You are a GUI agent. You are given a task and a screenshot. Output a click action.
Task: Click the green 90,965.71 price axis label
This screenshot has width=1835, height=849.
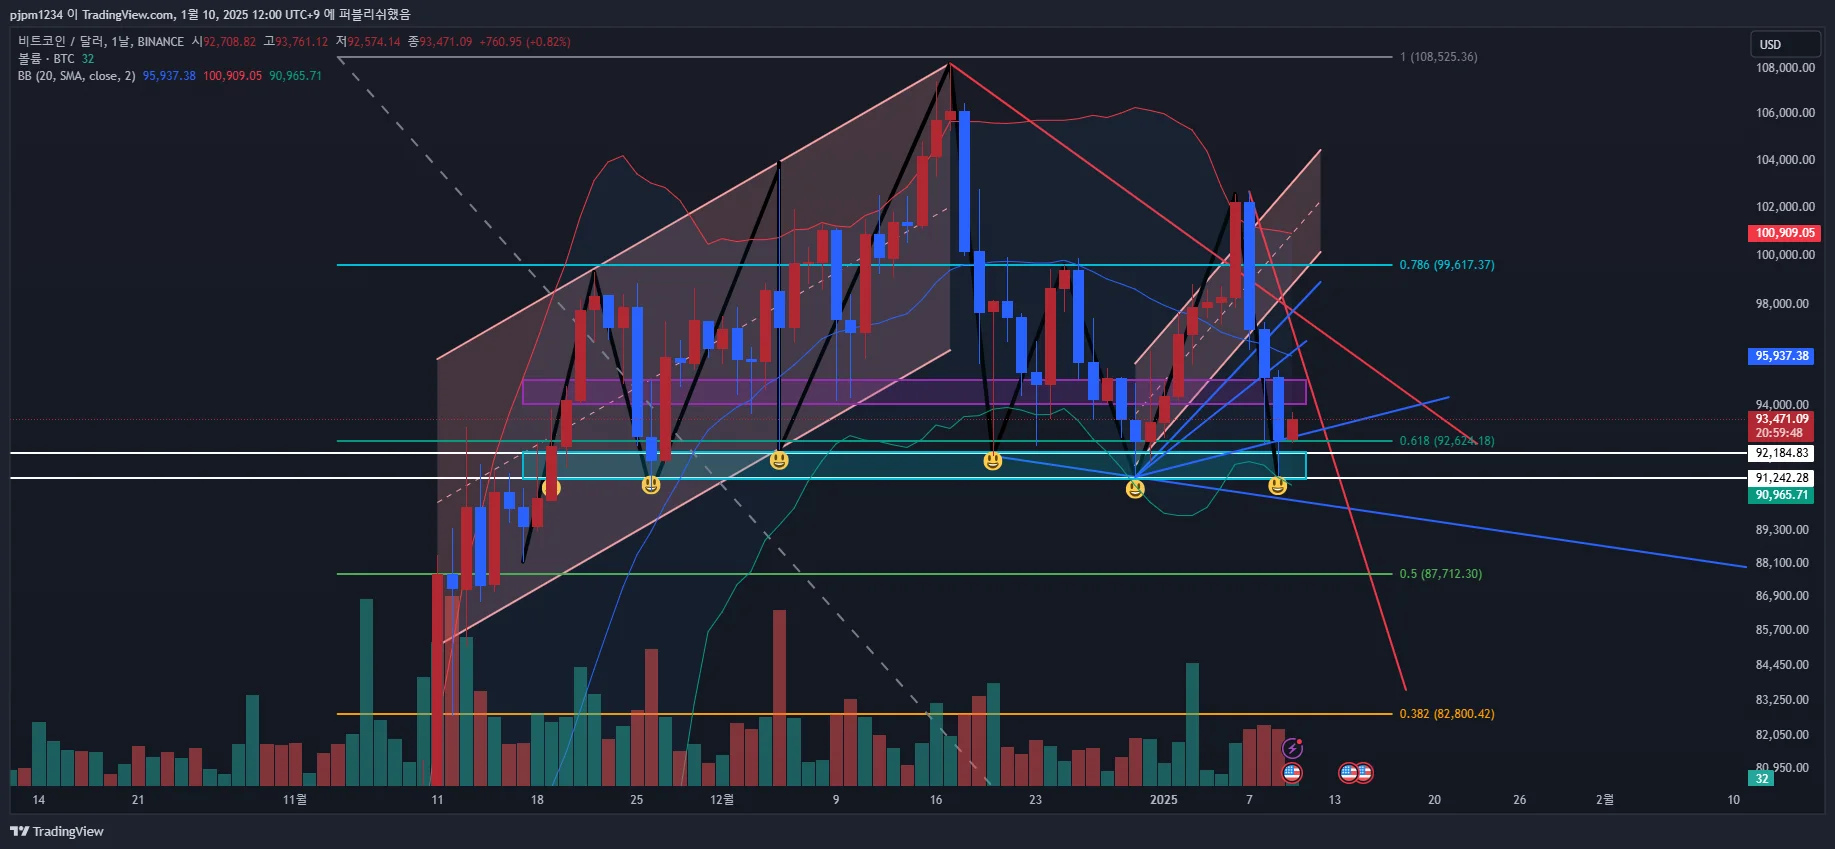tap(1782, 495)
